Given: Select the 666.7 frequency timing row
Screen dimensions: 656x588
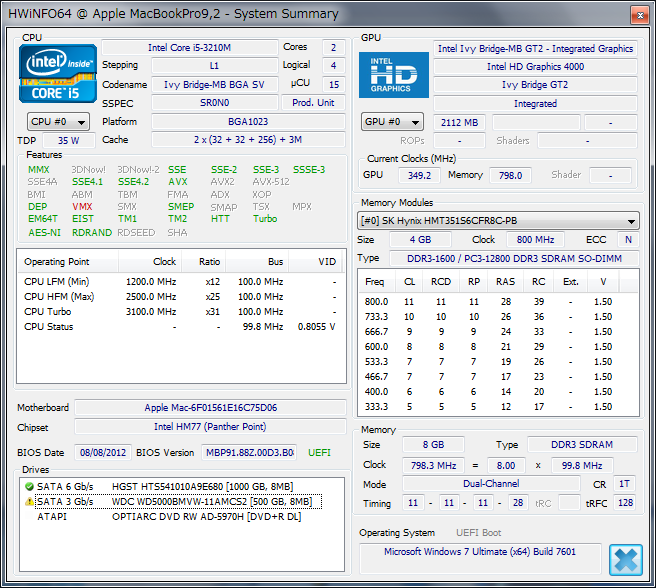Looking at the screenshot, I should 498,332.
